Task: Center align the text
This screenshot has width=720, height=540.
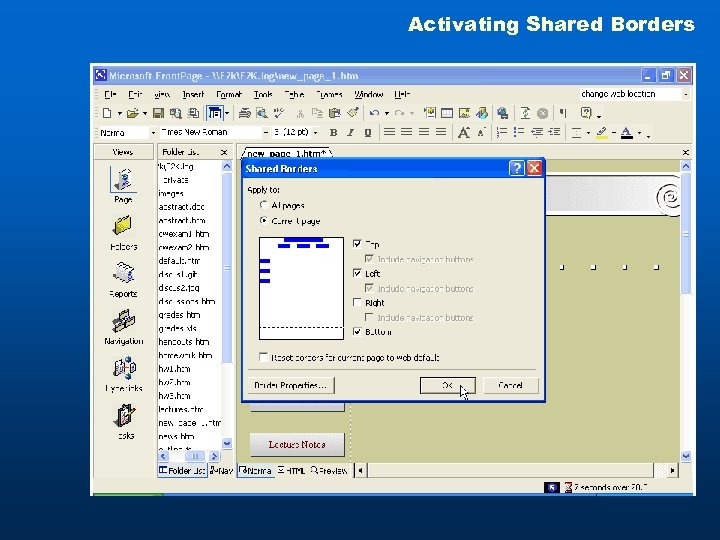Action: click(x=406, y=132)
